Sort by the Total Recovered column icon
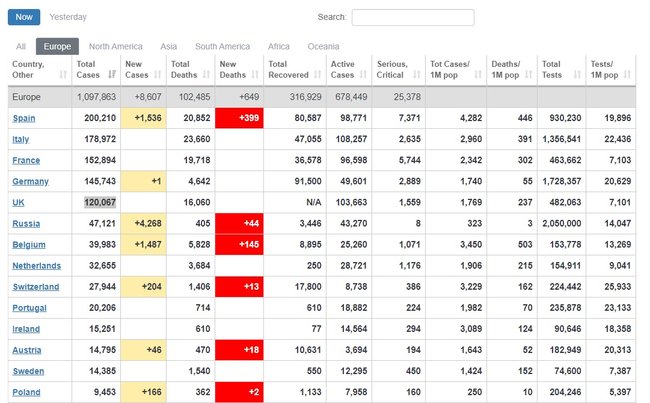This screenshot has width=650, height=403. (318, 75)
